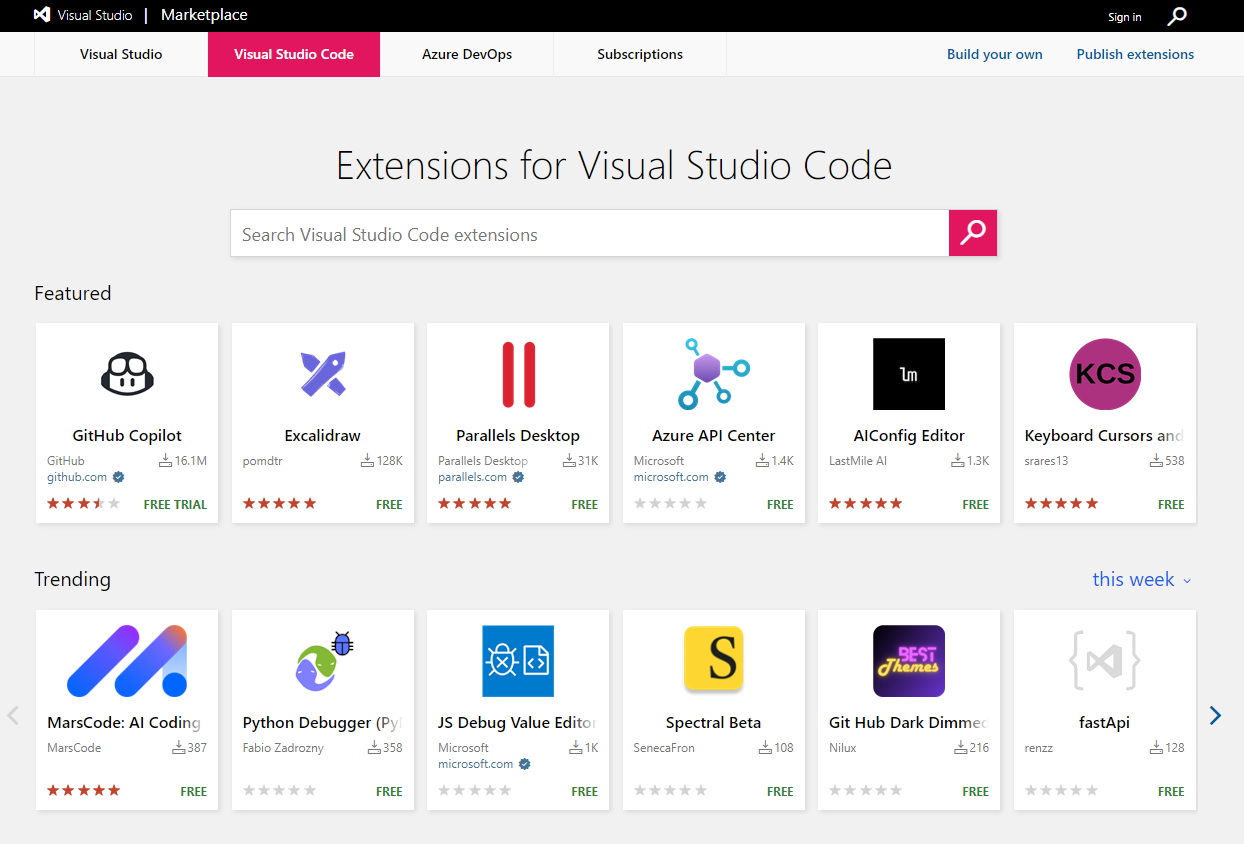Viewport: 1244px width, 844px height.
Task: Open the header search magnifier icon
Action: click(x=1178, y=16)
